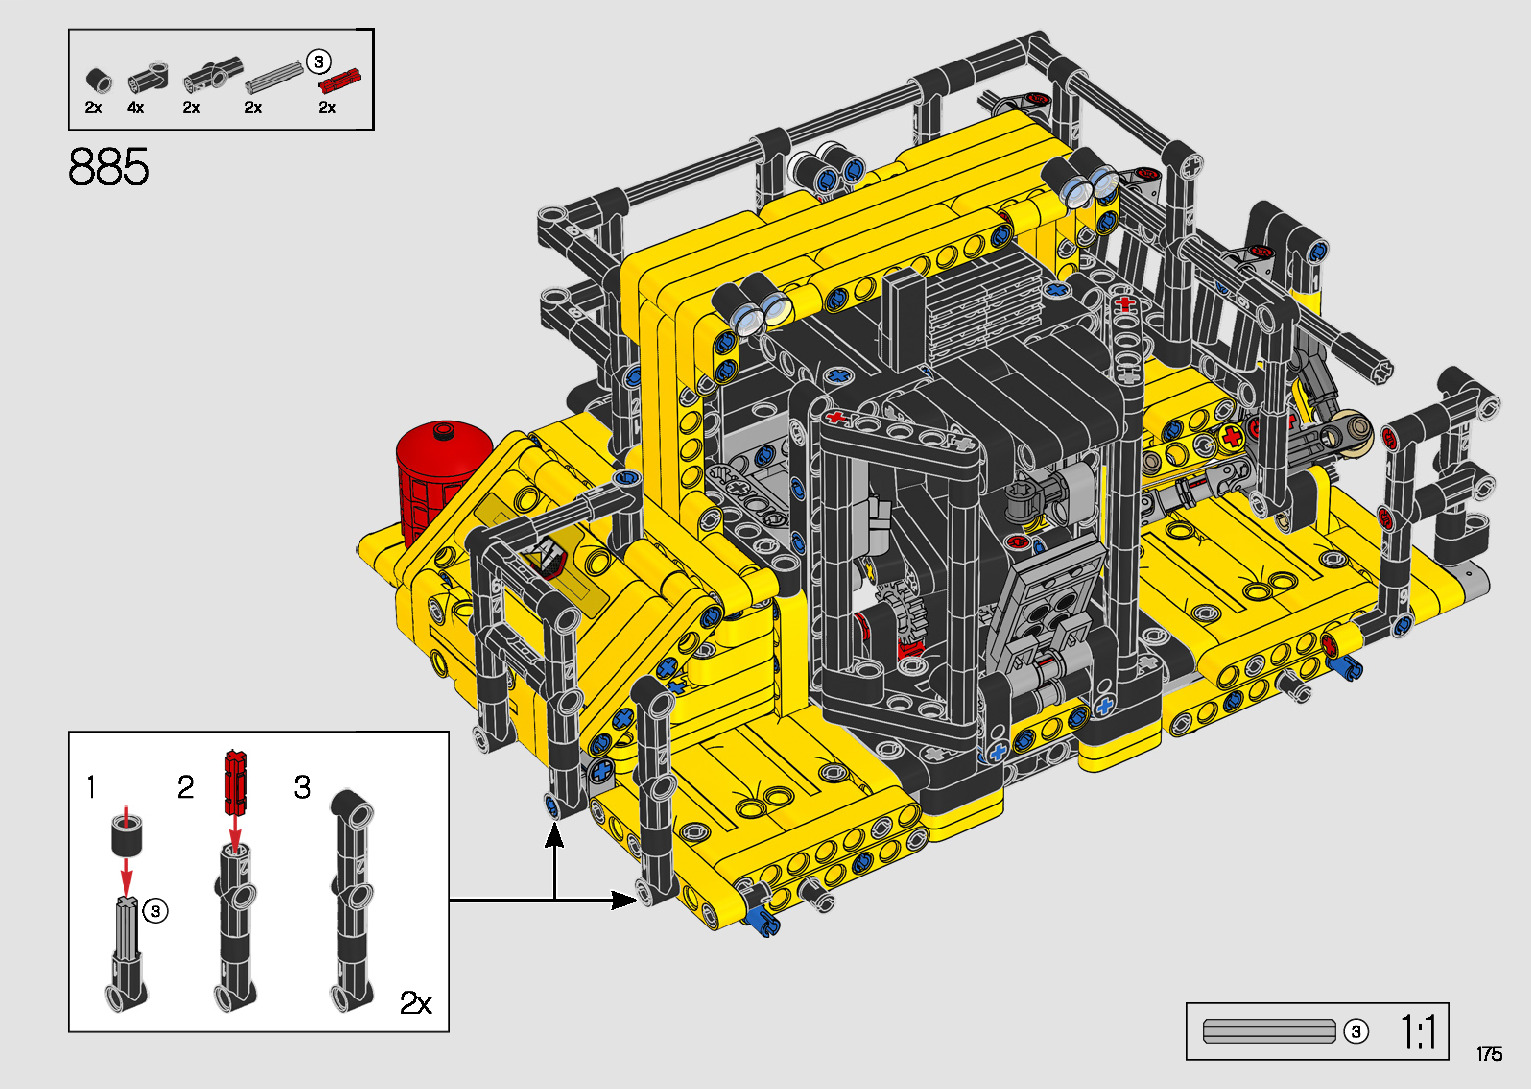The height and width of the screenshot is (1089, 1531).
Task: Click the 2x multiplier in the sub-assembly box
Action: point(416,1002)
